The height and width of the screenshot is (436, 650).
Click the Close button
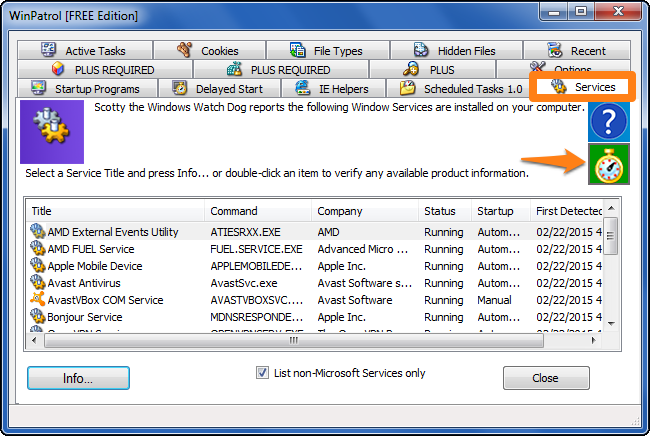point(546,378)
